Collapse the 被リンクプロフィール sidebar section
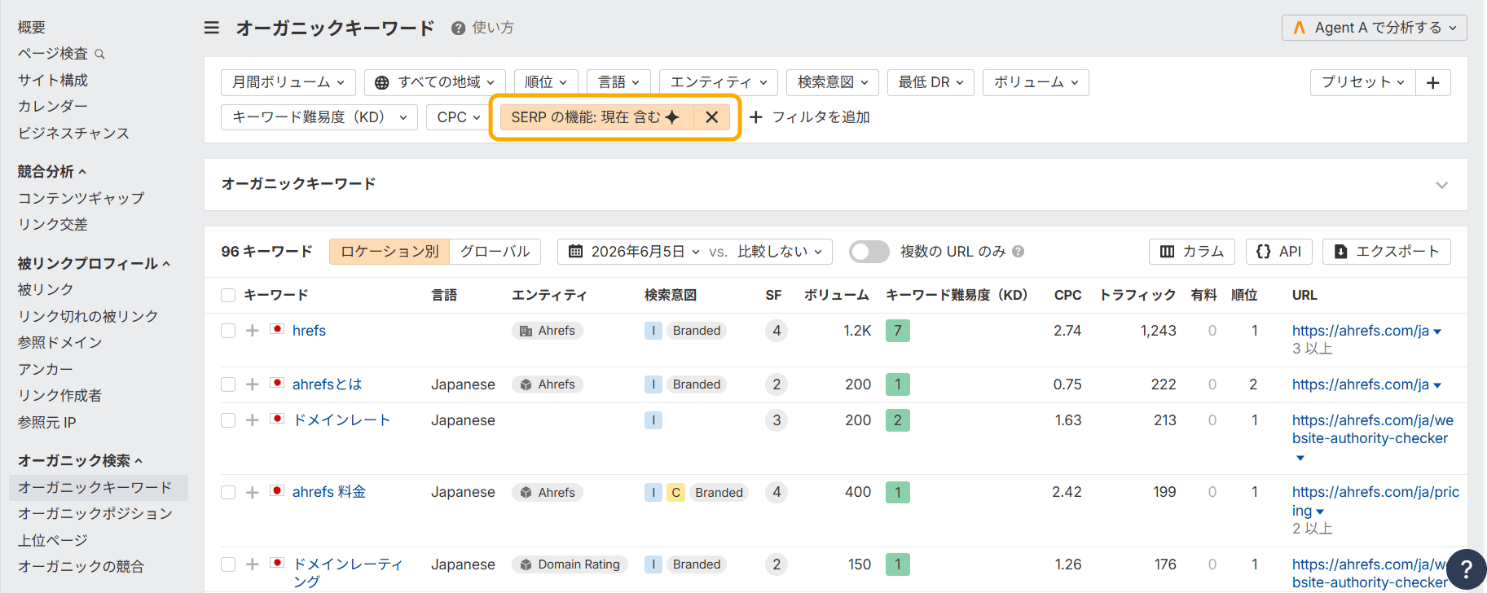 94,263
